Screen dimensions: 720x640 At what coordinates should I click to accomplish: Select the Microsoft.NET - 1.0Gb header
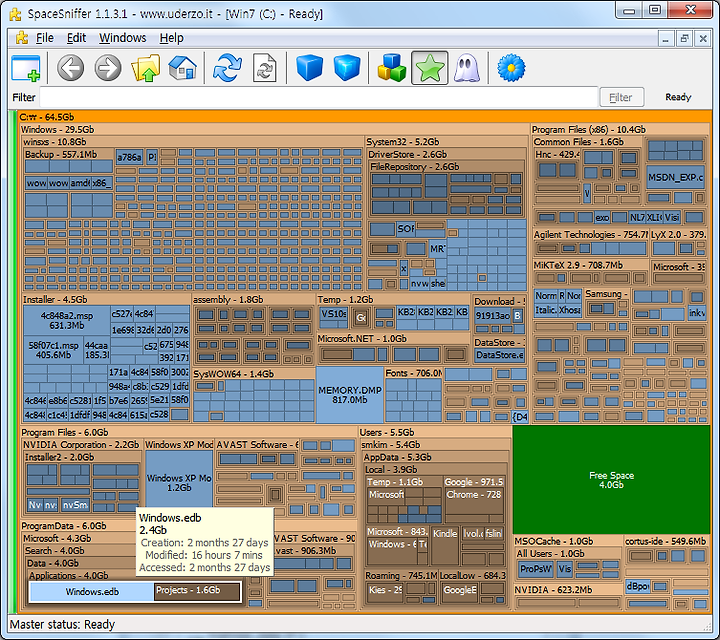click(x=394, y=338)
